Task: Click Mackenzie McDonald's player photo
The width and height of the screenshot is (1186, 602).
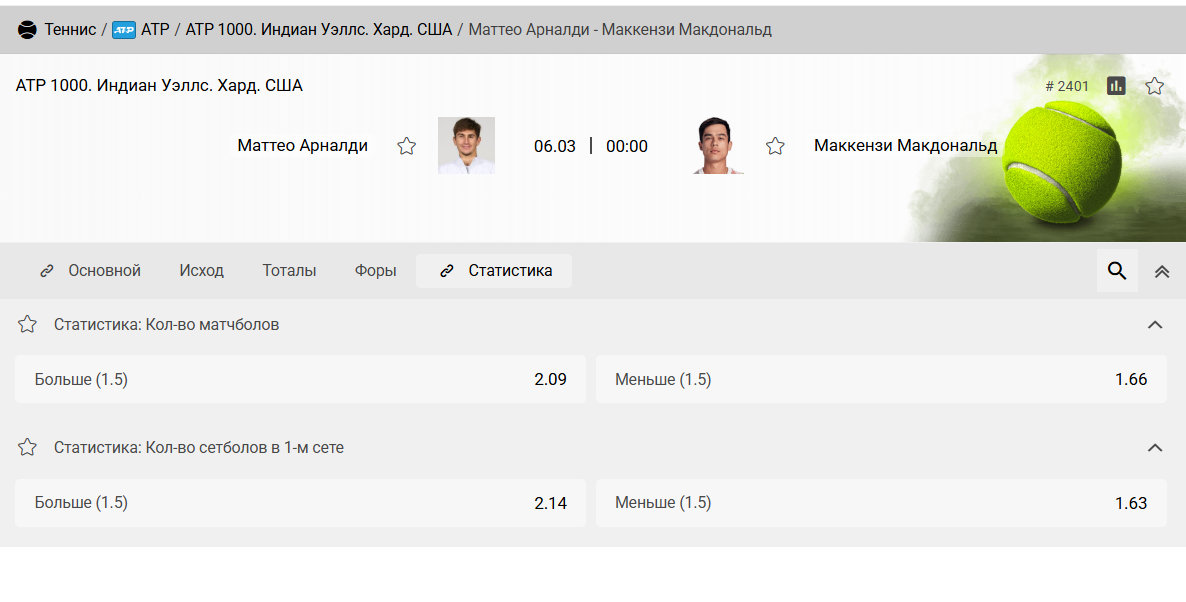Action: coord(719,146)
